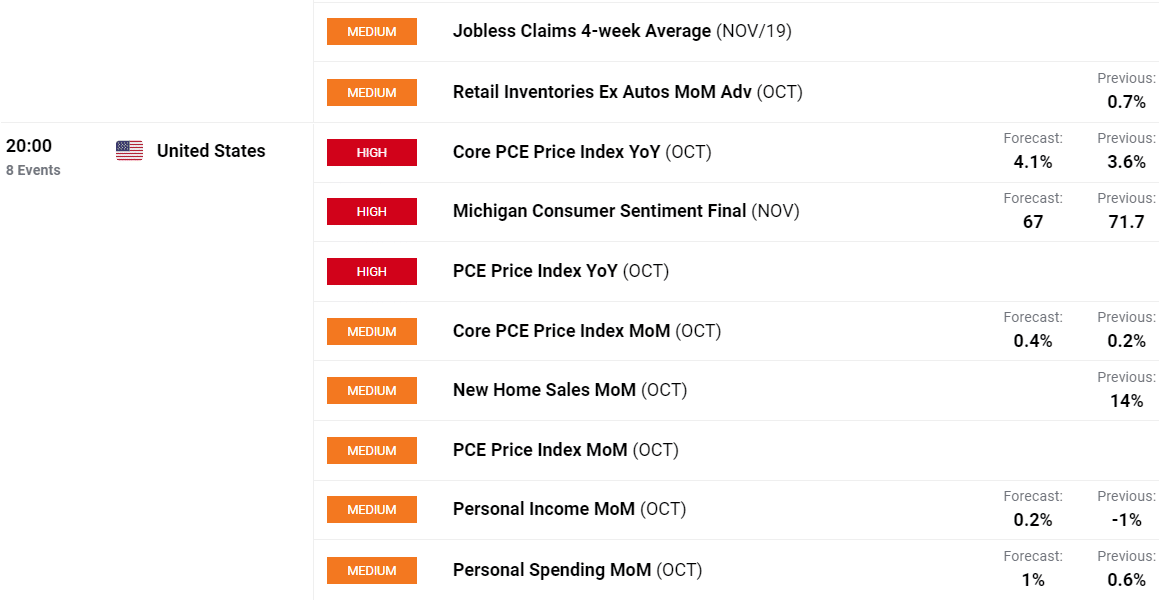Click MEDIUM badge for Jobless Claims 4-week Average

pyautogui.click(x=372, y=32)
